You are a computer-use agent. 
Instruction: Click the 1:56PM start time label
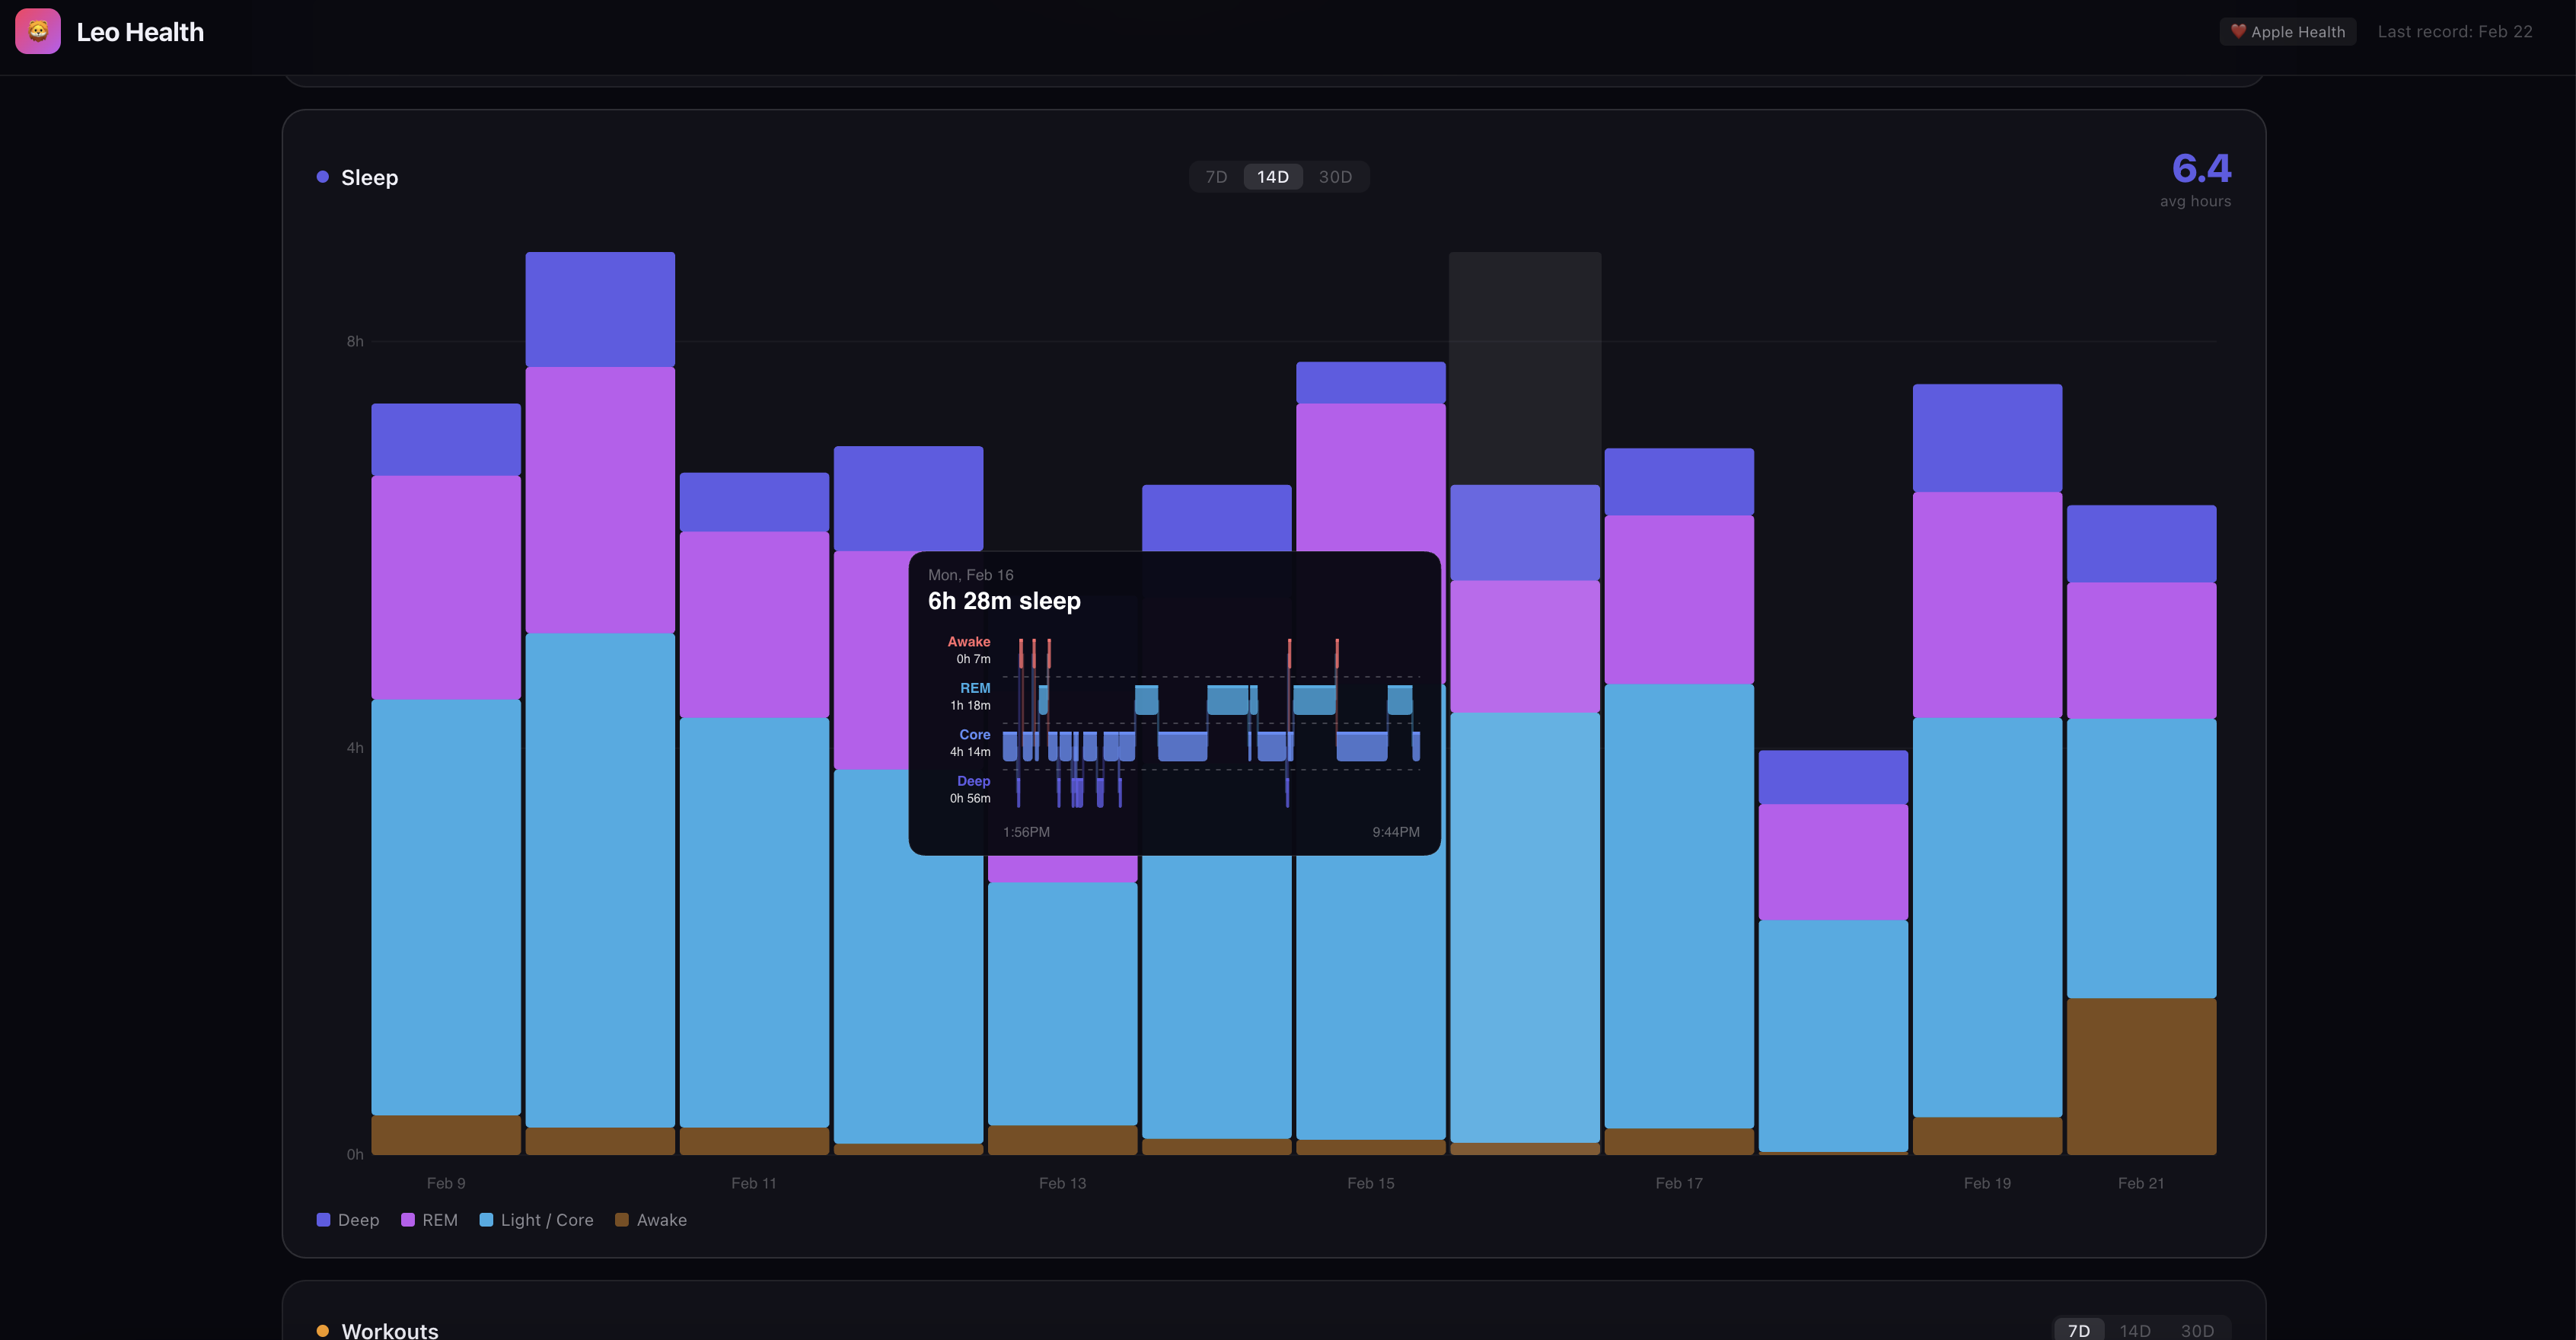click(1026, 832)
